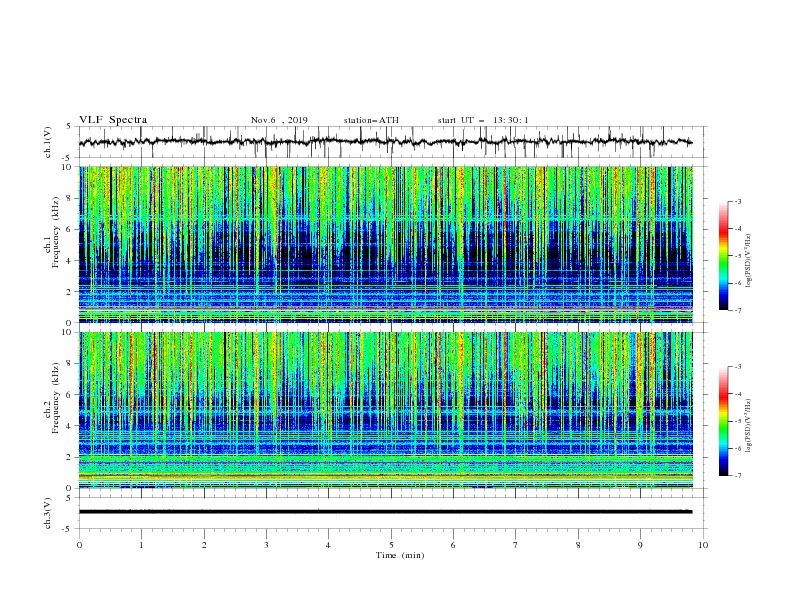Click the ch.1 colorbar "log(PSD)(V²/Hz)" label
This screenshot has width=792, height=612.
[x=749, y=261]
